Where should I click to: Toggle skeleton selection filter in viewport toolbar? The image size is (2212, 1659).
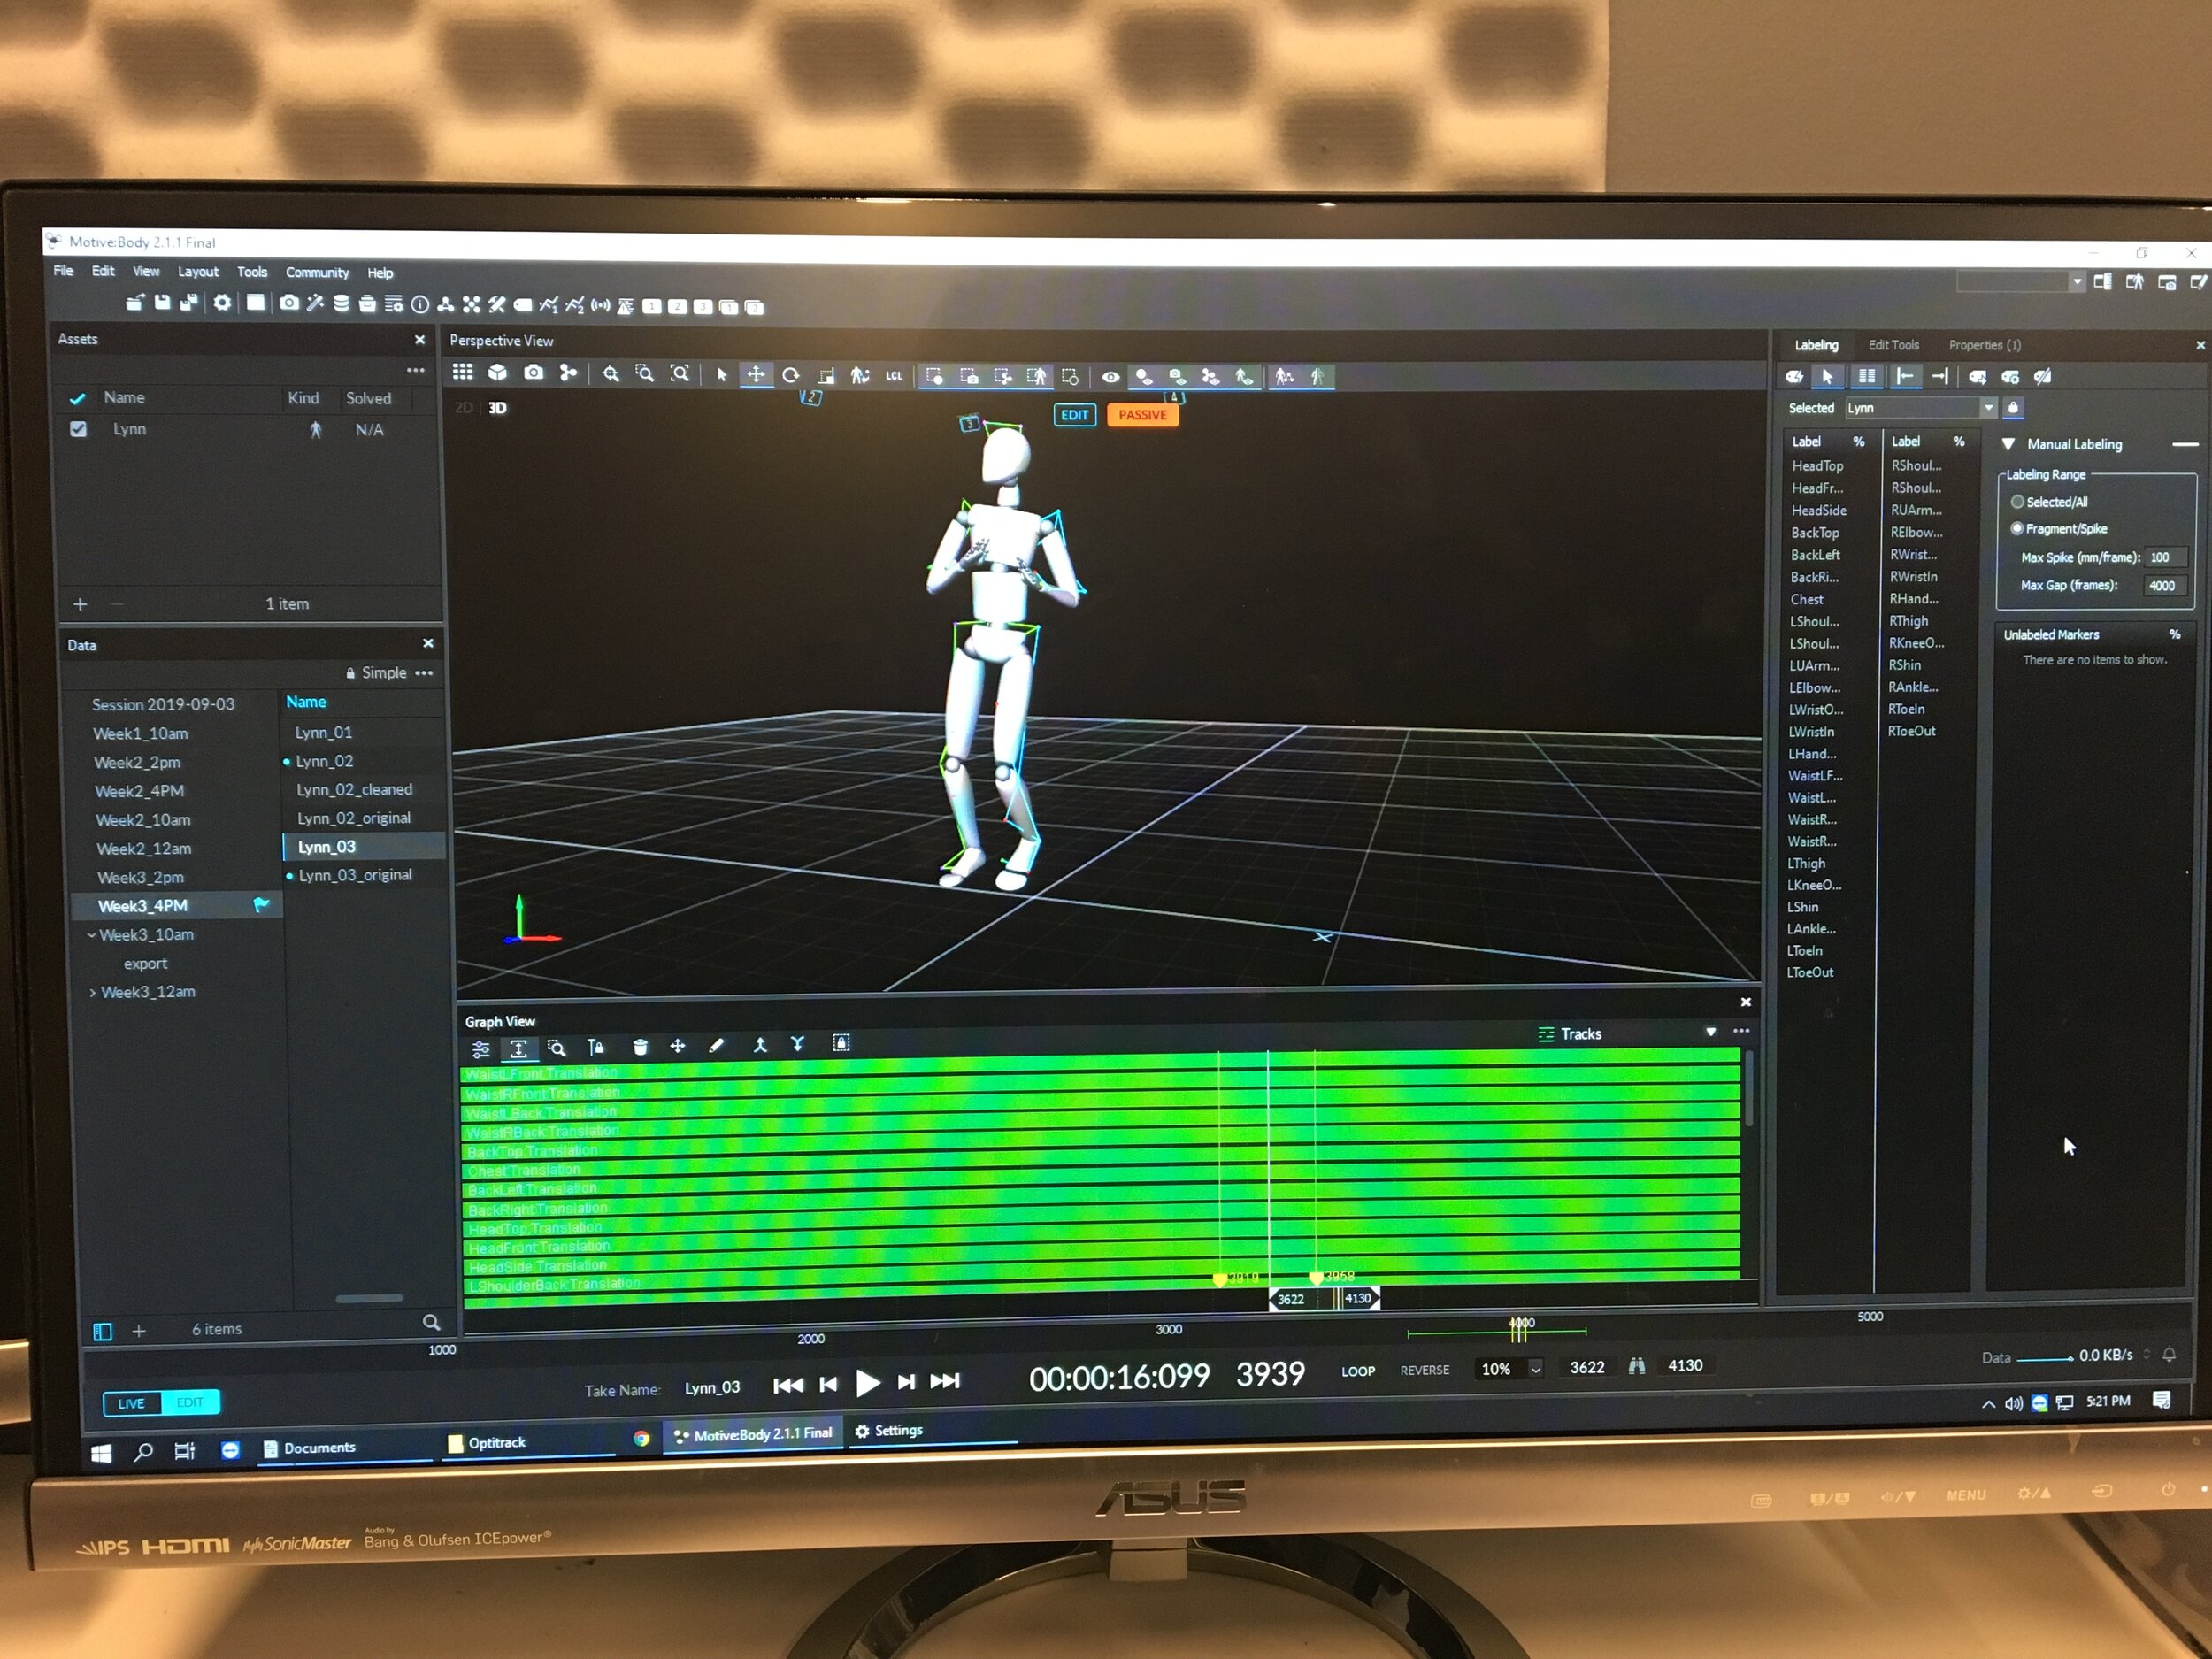coord(1037,377)
